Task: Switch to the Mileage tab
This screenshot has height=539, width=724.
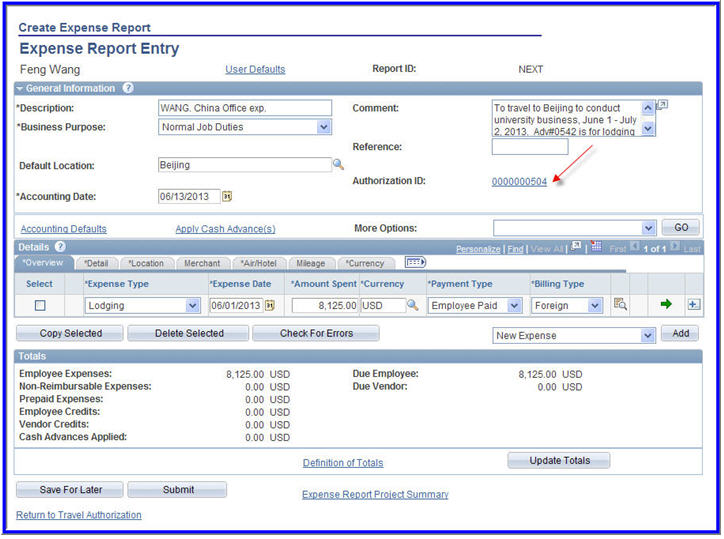Action: coord(310,263)
